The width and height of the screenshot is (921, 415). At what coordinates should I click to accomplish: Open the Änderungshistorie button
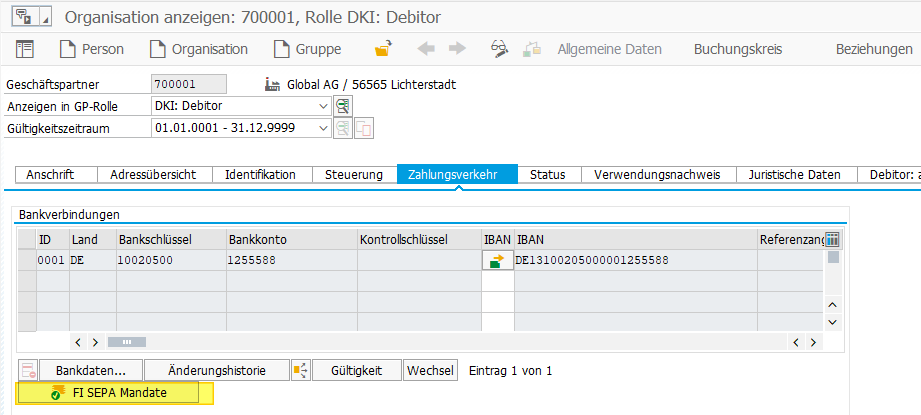[x=217, y=370]
